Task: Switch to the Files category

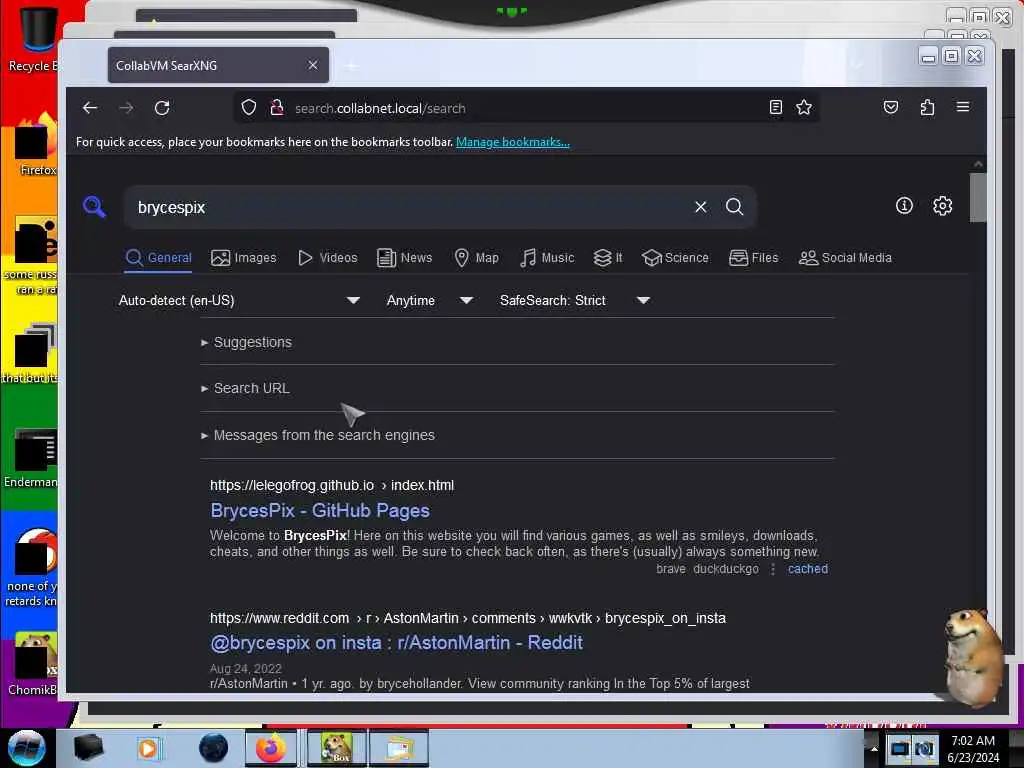Action: 754,258
